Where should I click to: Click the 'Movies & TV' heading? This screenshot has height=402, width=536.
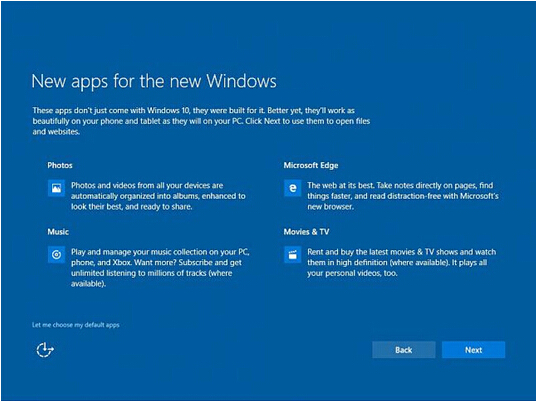(306, 232)
